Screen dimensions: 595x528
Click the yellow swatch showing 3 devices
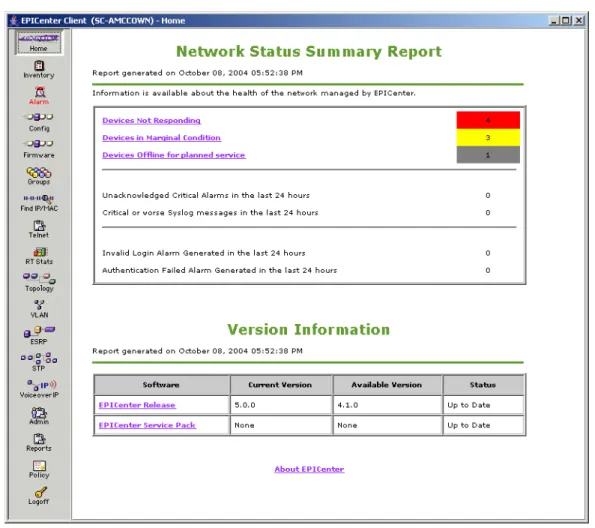[x=488, y=137]
